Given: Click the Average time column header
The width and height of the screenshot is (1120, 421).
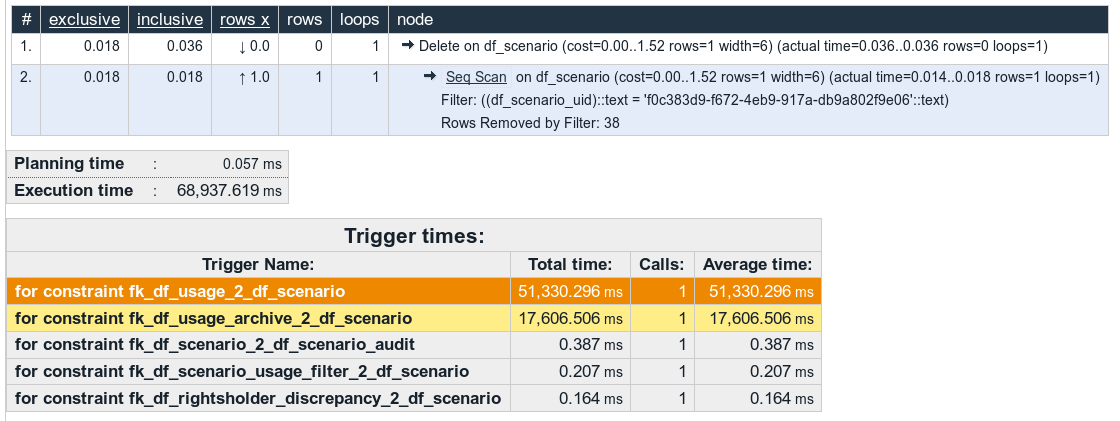Looking at the screenshot, I should pyautogui.click(x=758, y=264).
